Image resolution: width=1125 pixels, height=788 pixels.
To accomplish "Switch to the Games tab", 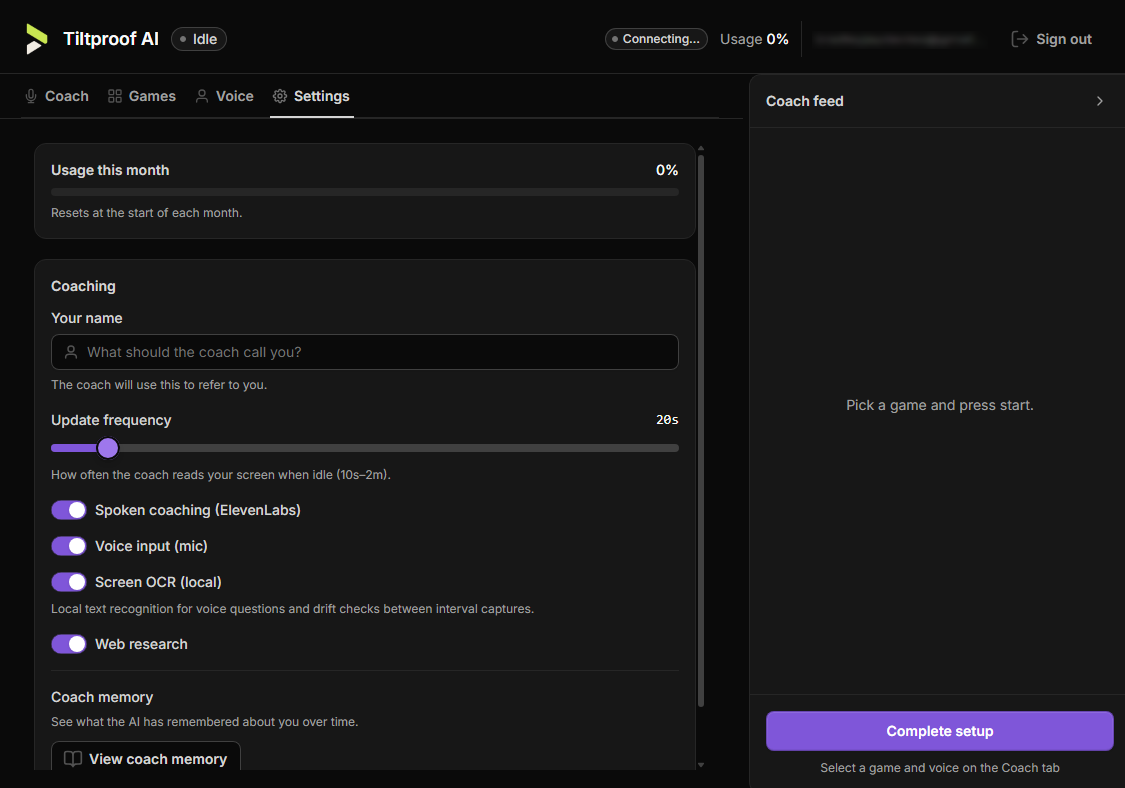I will point(142,96).
